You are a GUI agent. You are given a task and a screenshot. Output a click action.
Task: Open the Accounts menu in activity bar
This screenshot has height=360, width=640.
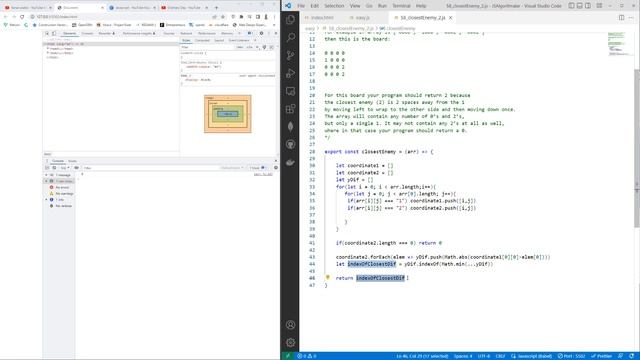click(290, 325)
